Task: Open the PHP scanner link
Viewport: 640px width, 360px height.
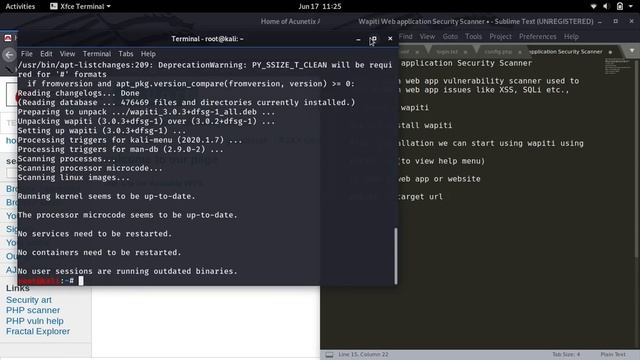Action: coord(33,310)
